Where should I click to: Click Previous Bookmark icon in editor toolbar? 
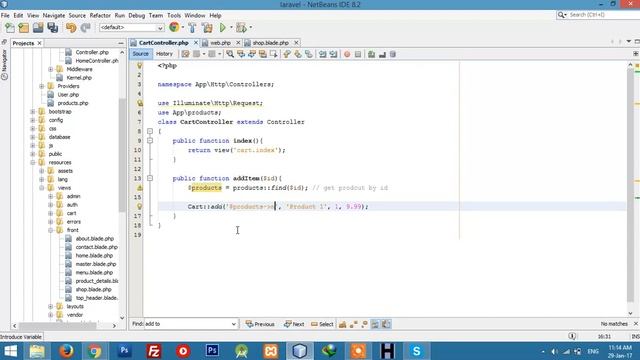tap(287, 54)
